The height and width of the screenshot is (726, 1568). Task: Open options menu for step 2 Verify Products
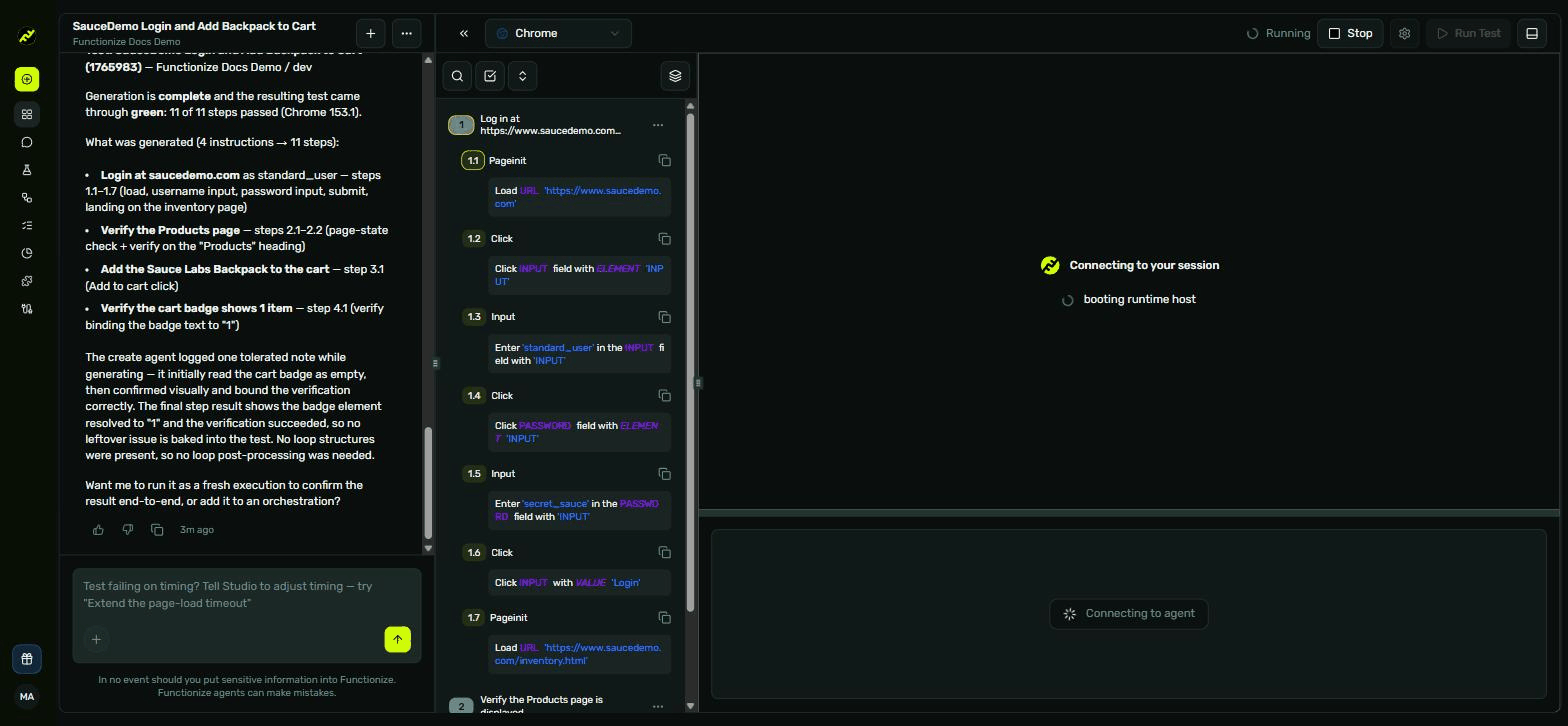pyautogui.click(x=657, y=706)
